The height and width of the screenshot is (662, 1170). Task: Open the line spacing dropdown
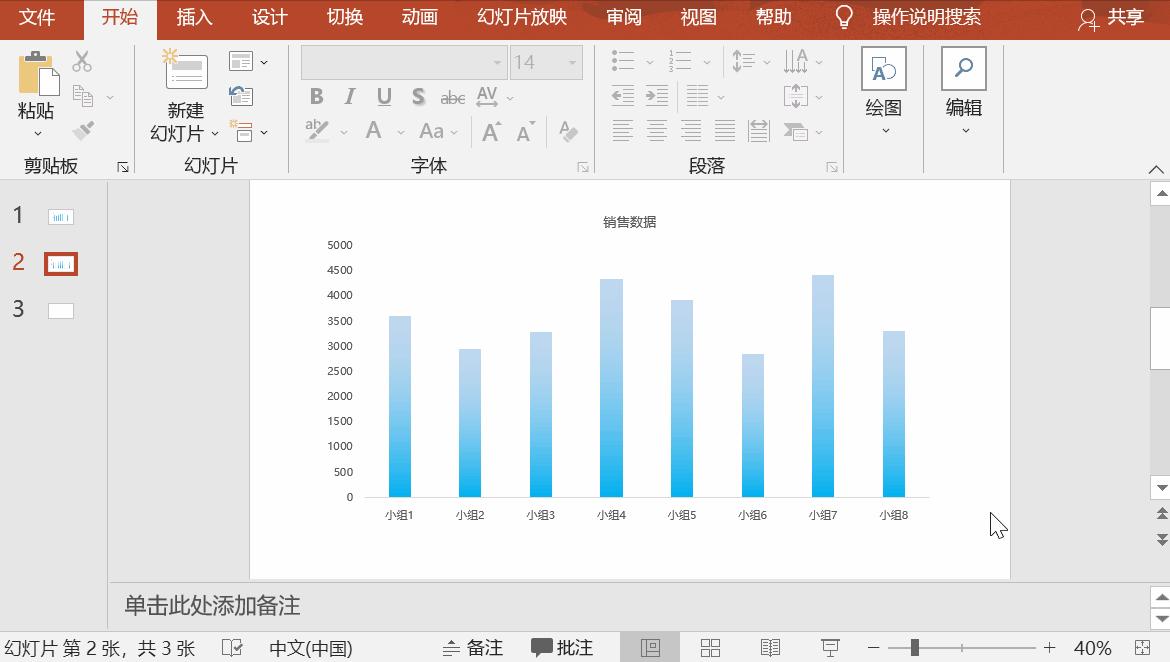tap(767, 61)
